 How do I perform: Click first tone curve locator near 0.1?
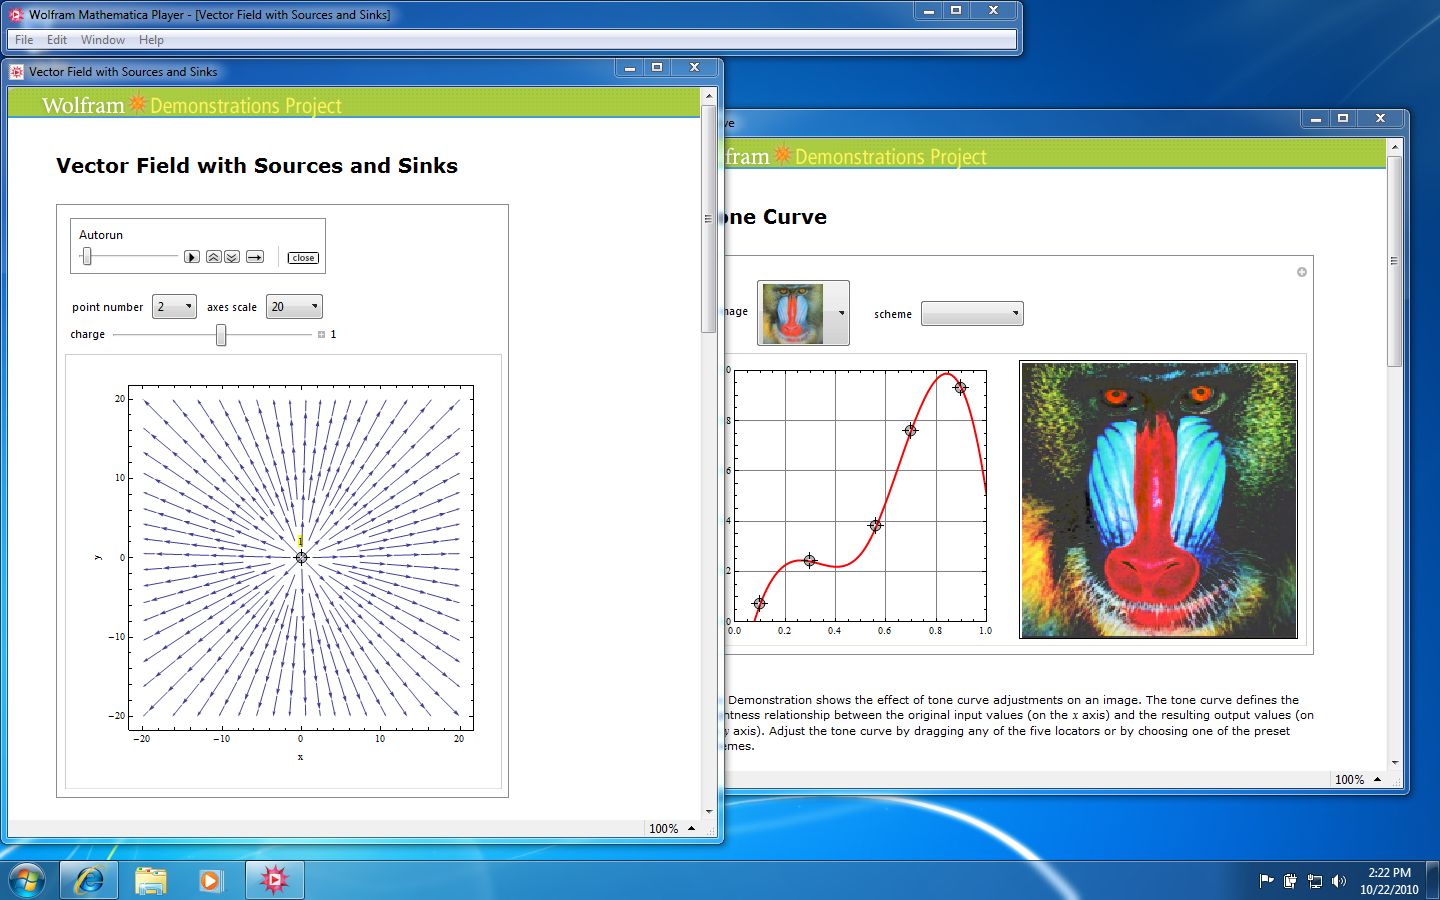pos(759,603)
